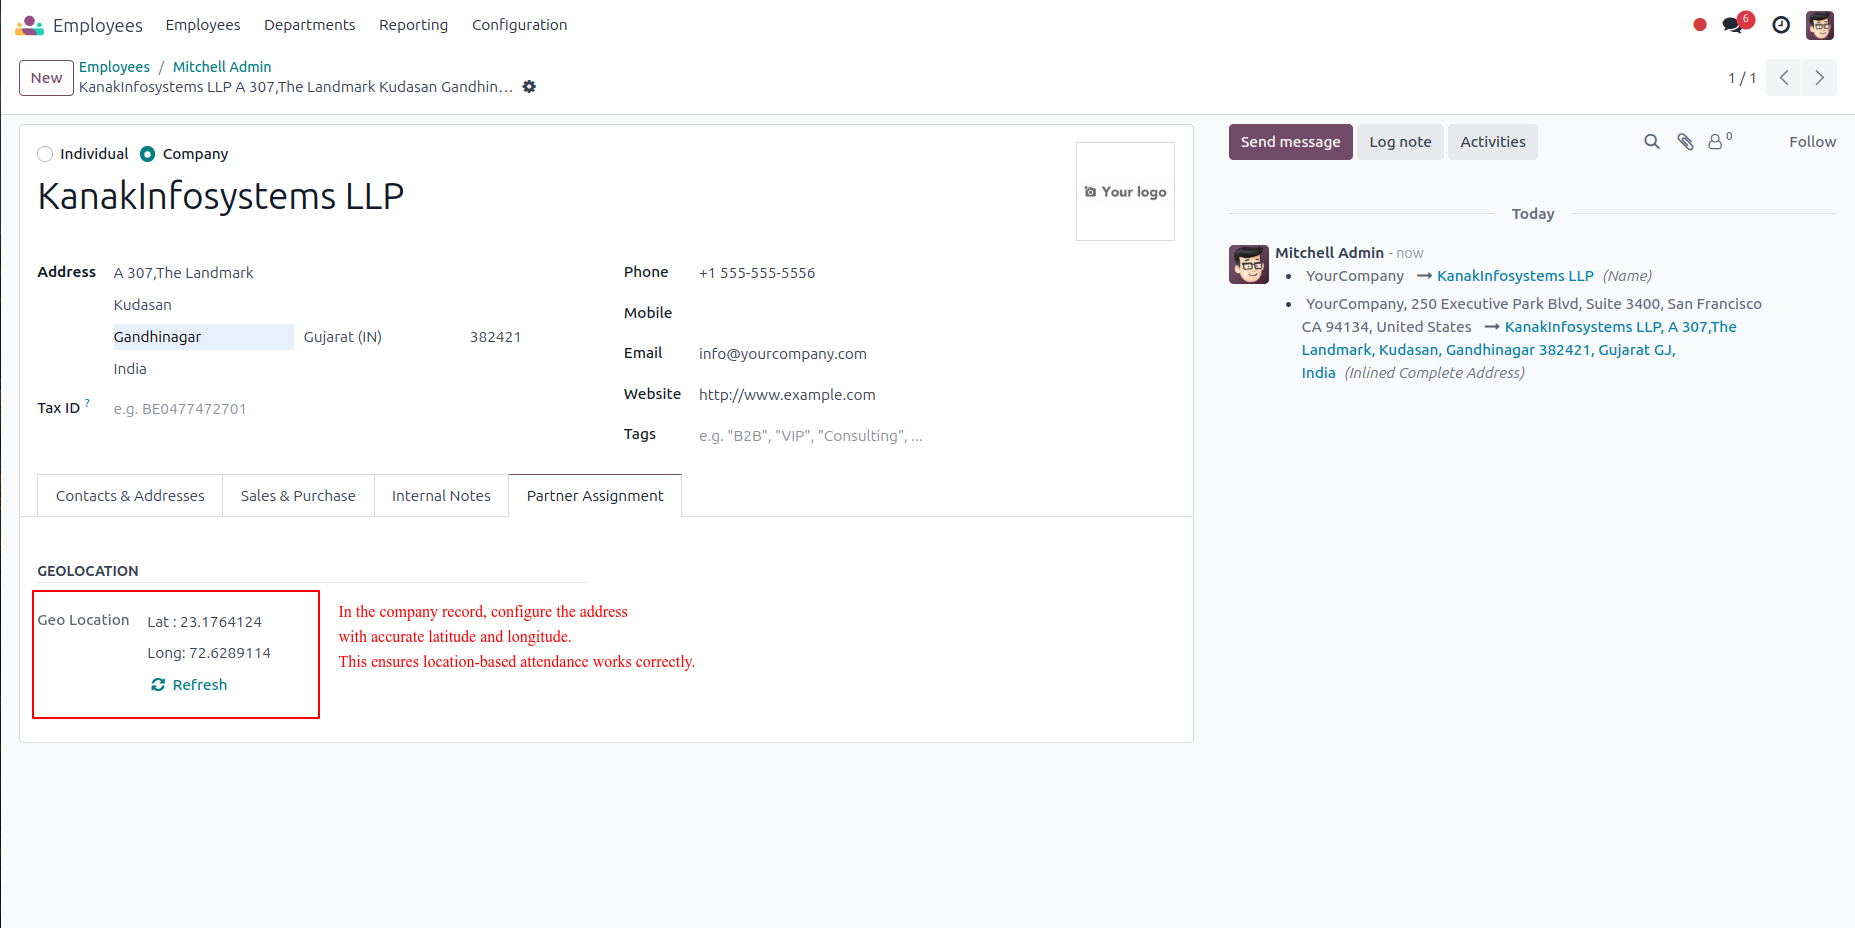Go to previous record arrow
The image size is (1855, 928).
(x=1784, y=78)
